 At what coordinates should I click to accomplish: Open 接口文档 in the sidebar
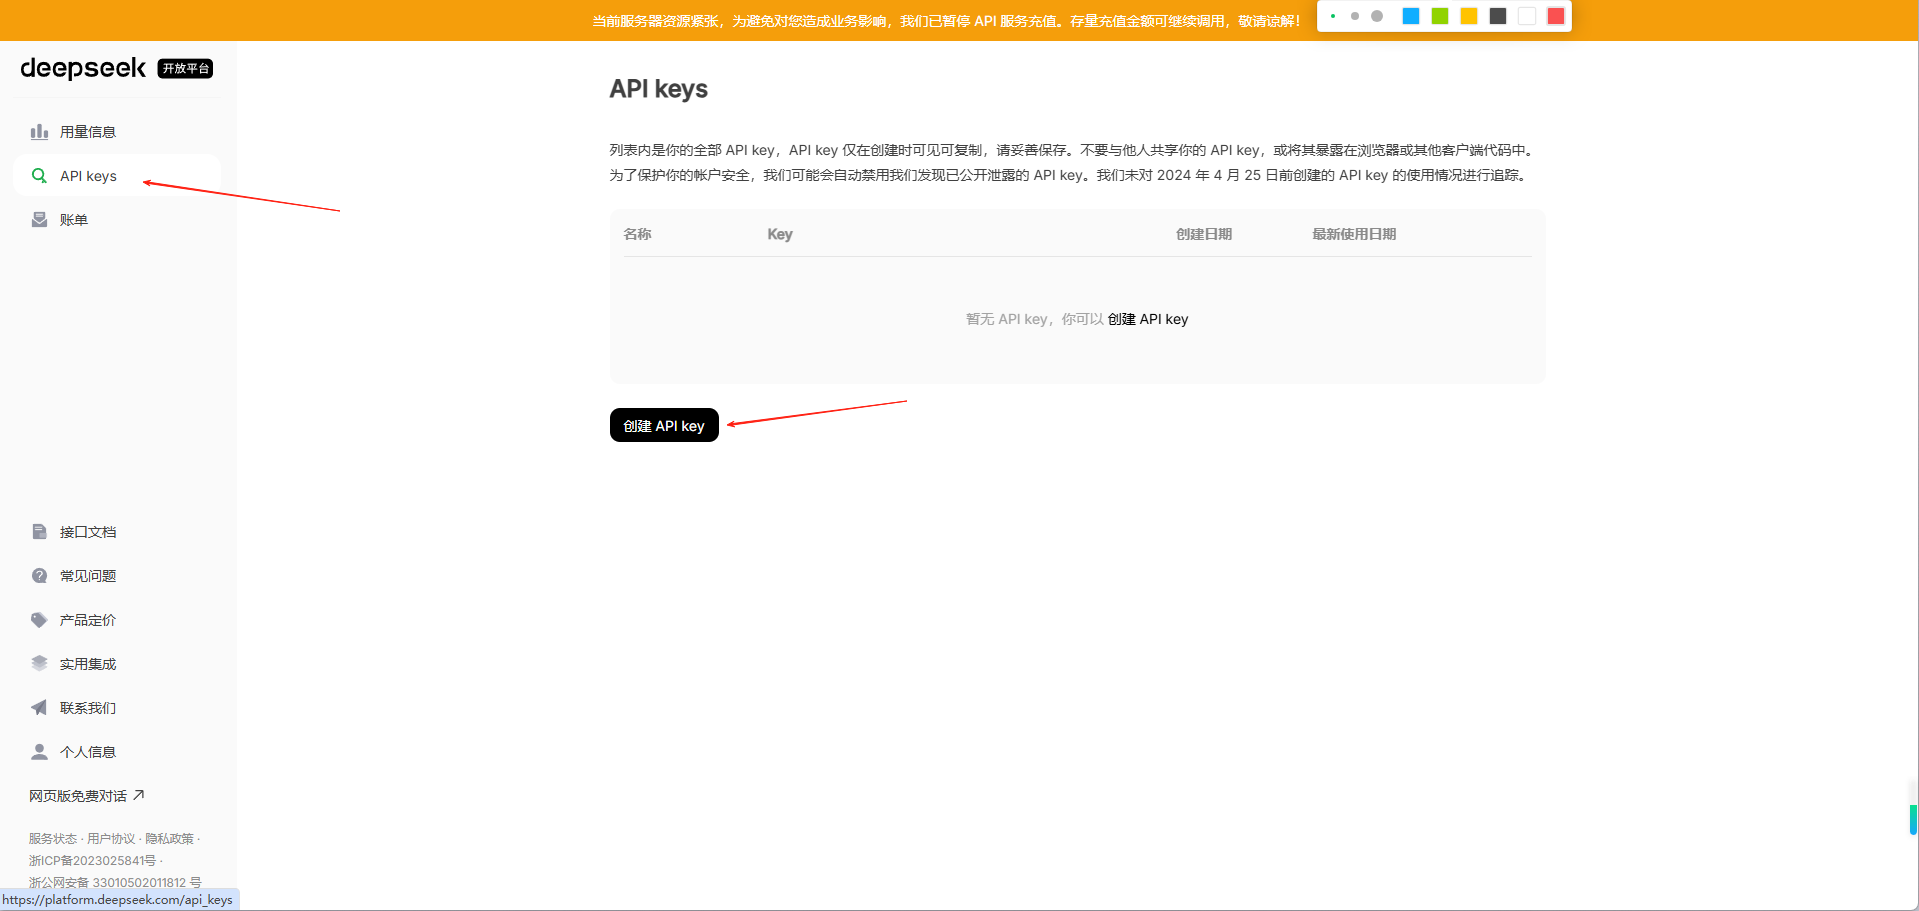[117, 532]
